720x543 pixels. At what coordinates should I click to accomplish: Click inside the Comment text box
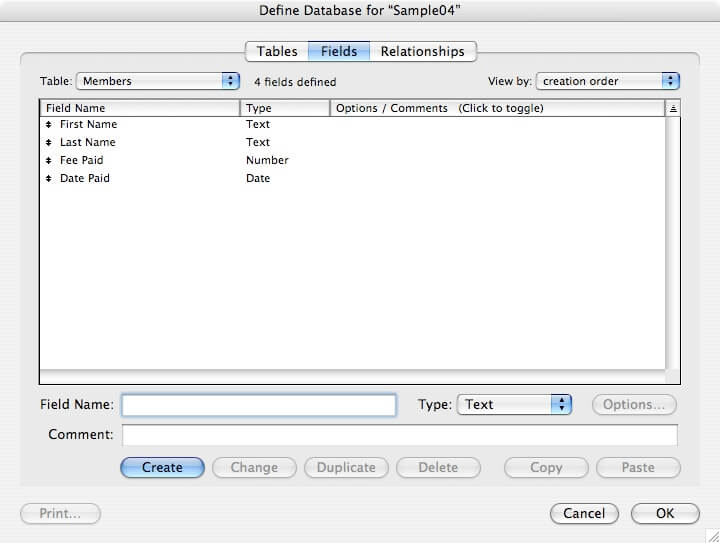[399, 435]
